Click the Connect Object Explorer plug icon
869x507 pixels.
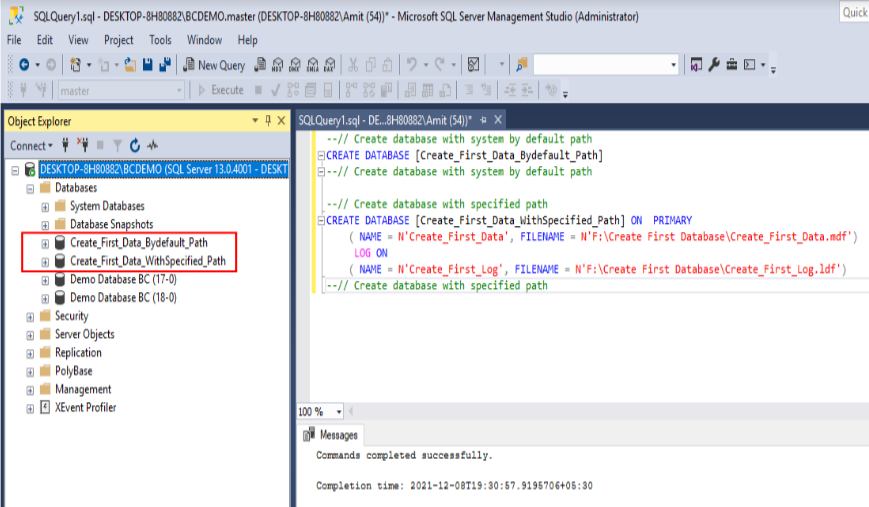(x=65, y=145)
